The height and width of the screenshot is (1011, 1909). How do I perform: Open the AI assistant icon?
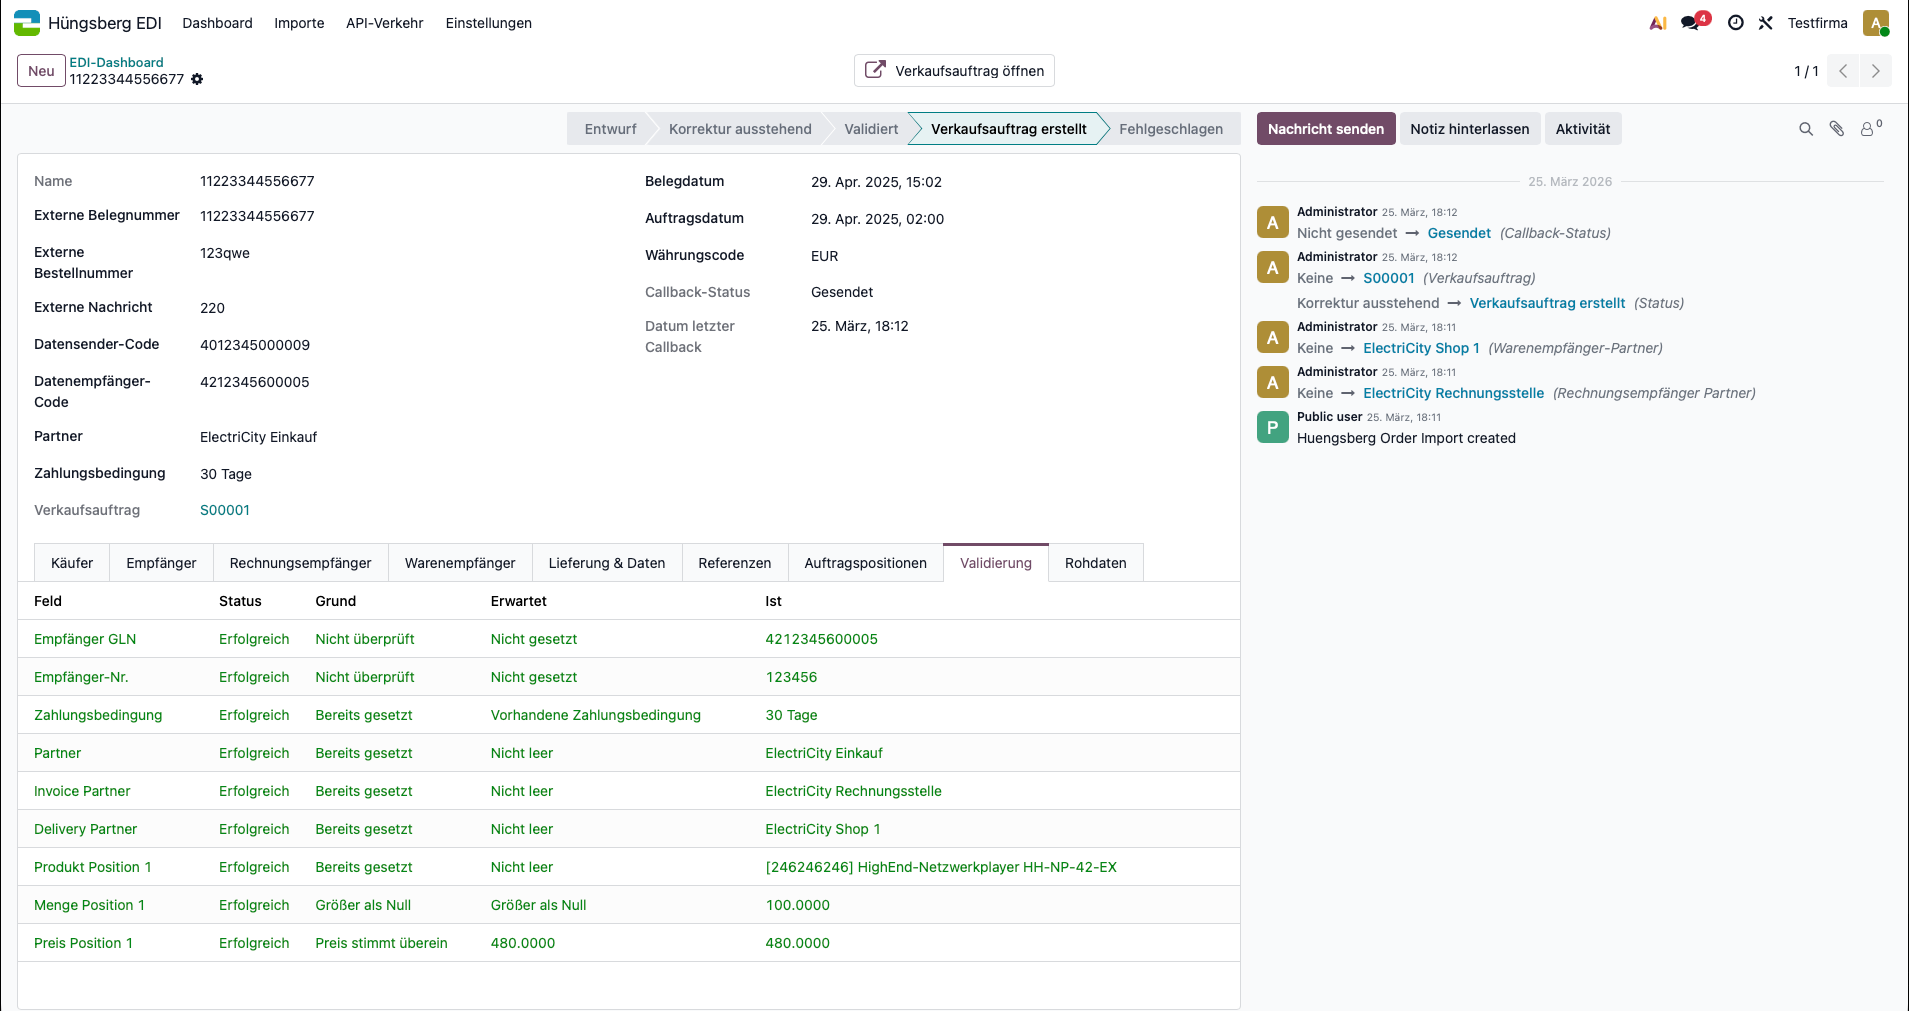(1658, 23)
